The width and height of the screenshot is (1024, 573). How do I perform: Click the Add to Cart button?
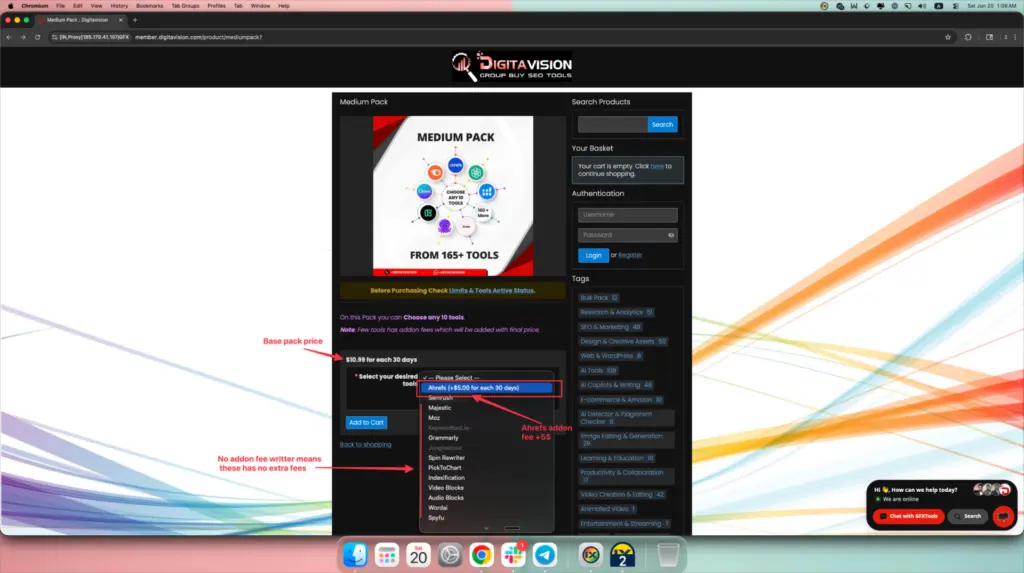point(366,423)
